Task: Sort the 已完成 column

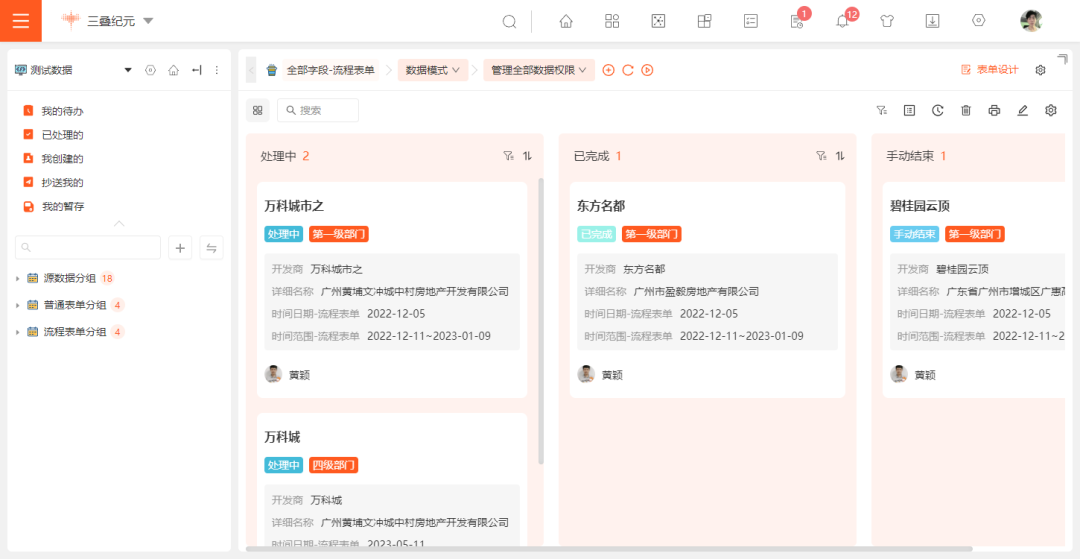Action: (840, 156)
